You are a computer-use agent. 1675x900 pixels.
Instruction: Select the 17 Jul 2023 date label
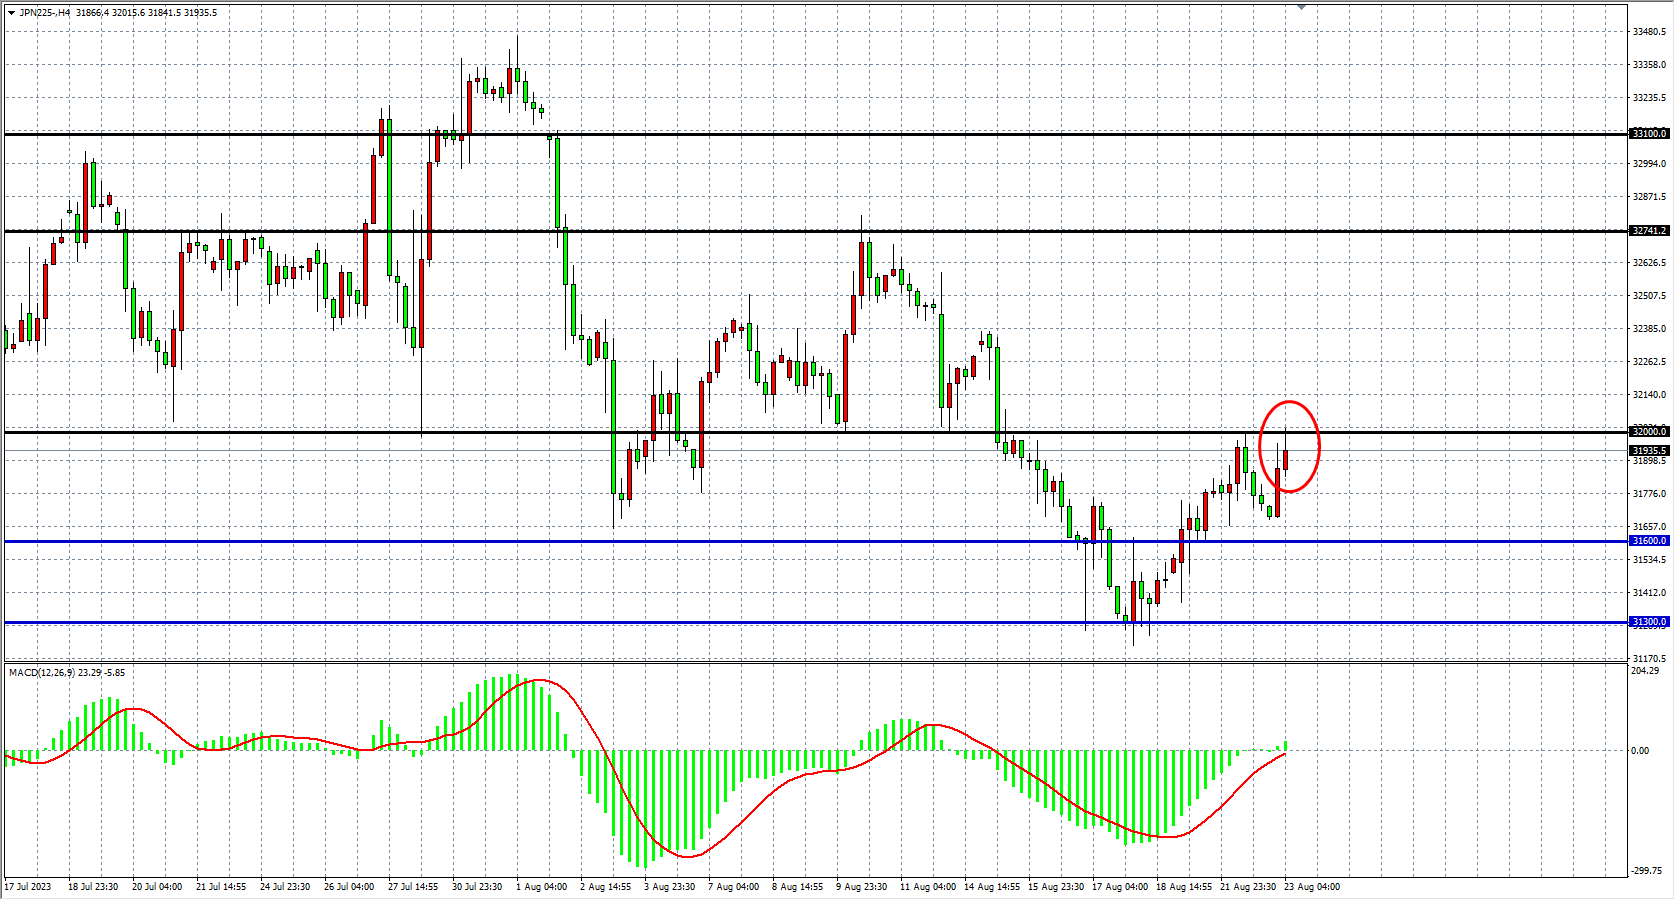point(28,887)
